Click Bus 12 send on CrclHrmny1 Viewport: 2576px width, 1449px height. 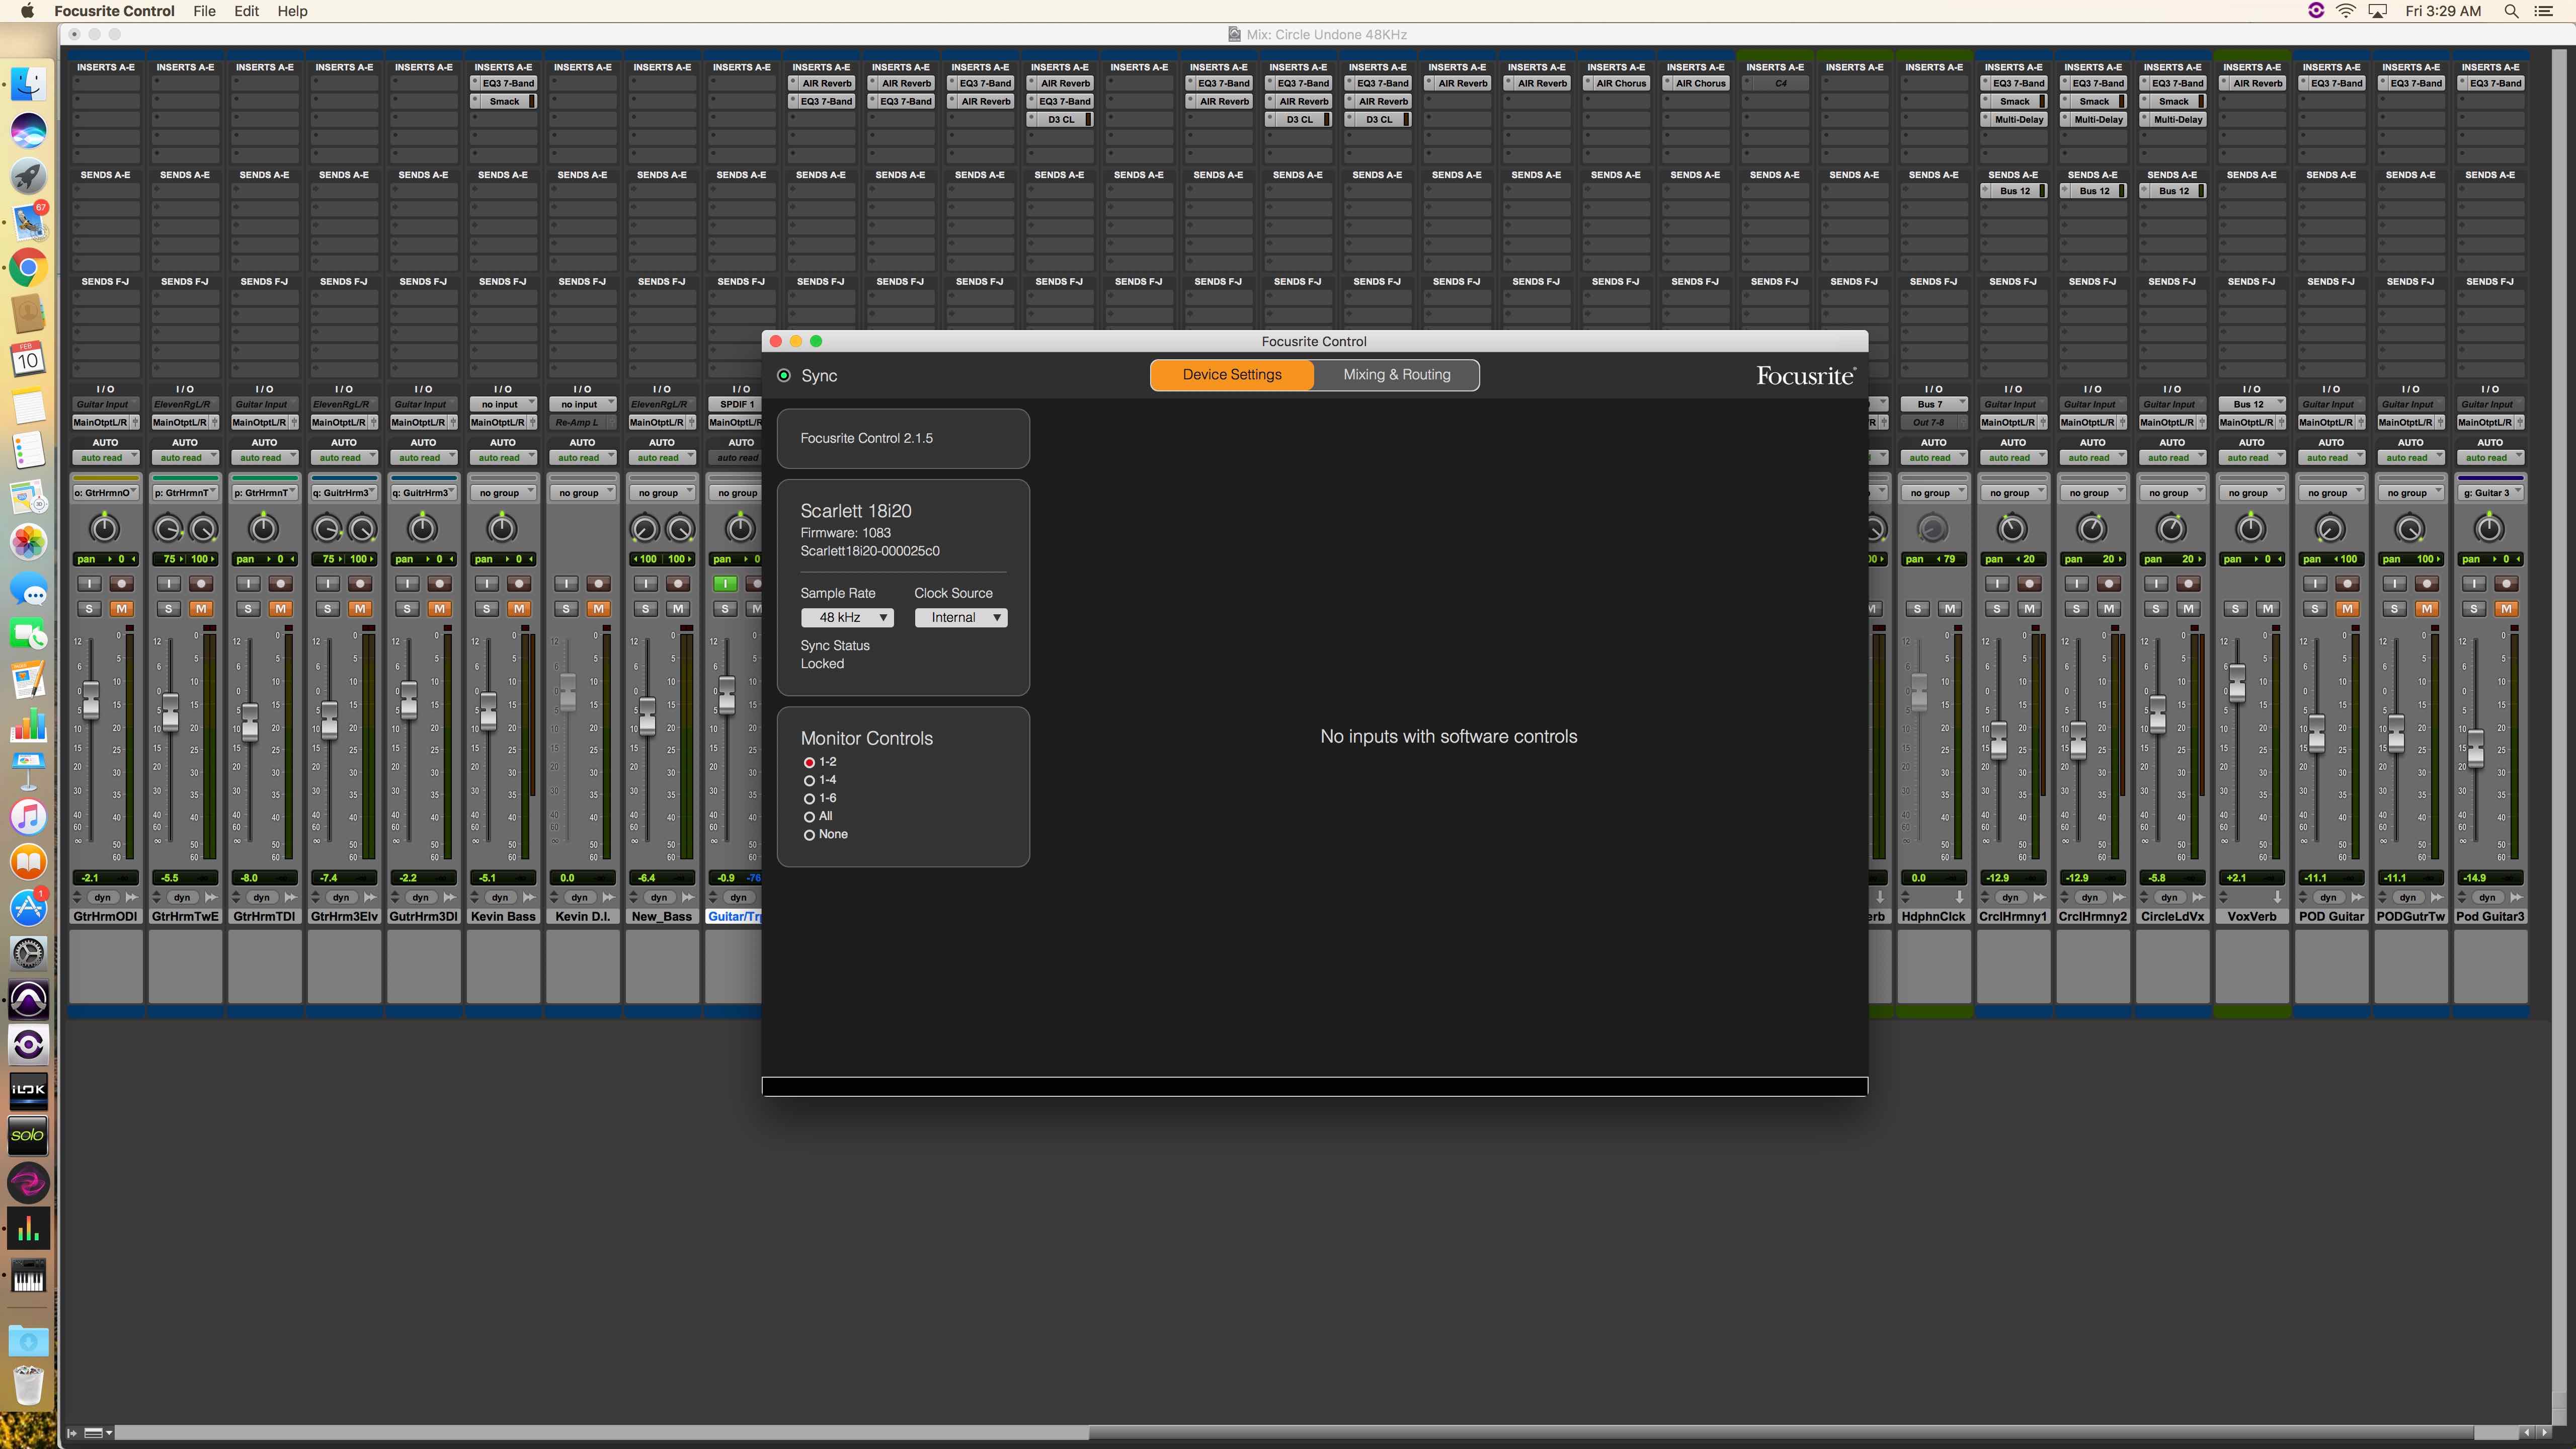(x=2014, y=191)
